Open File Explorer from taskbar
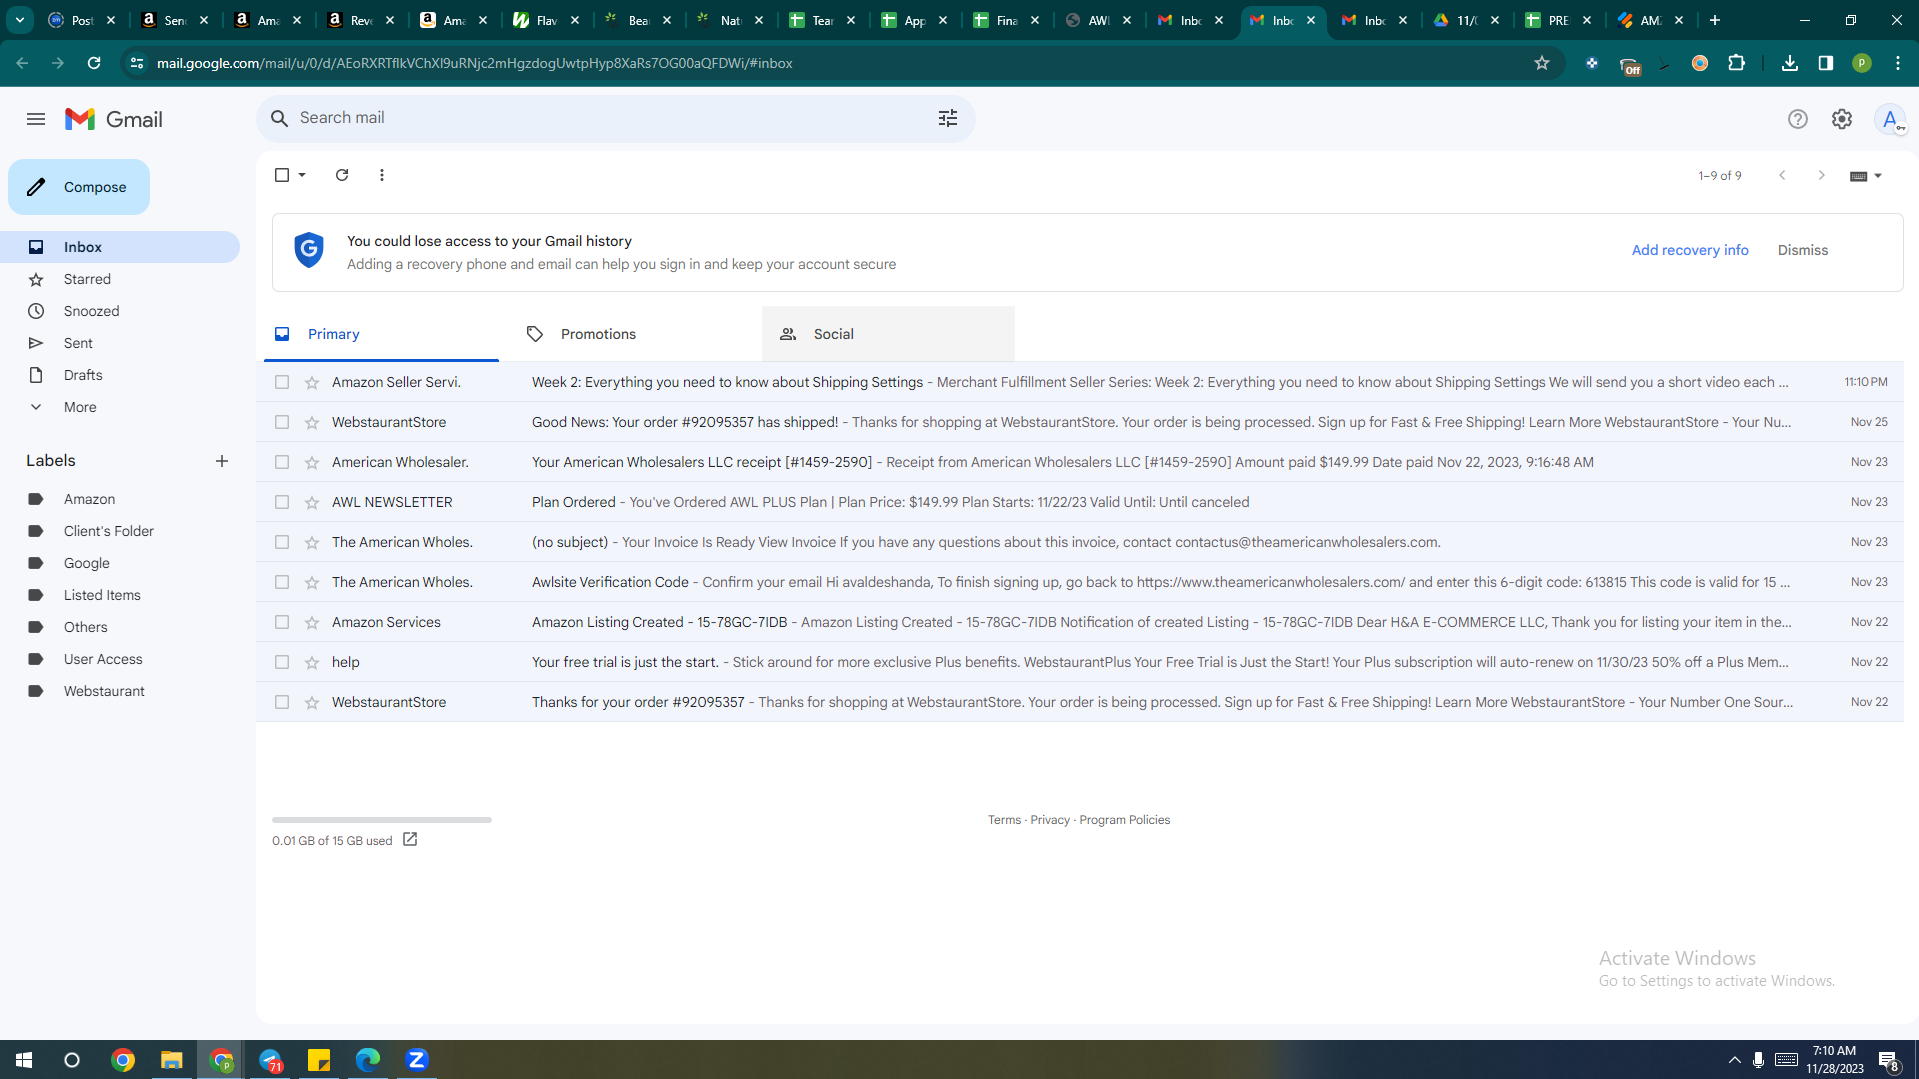Viewport: 1919px width, 1079px height. pos(172,1060)
